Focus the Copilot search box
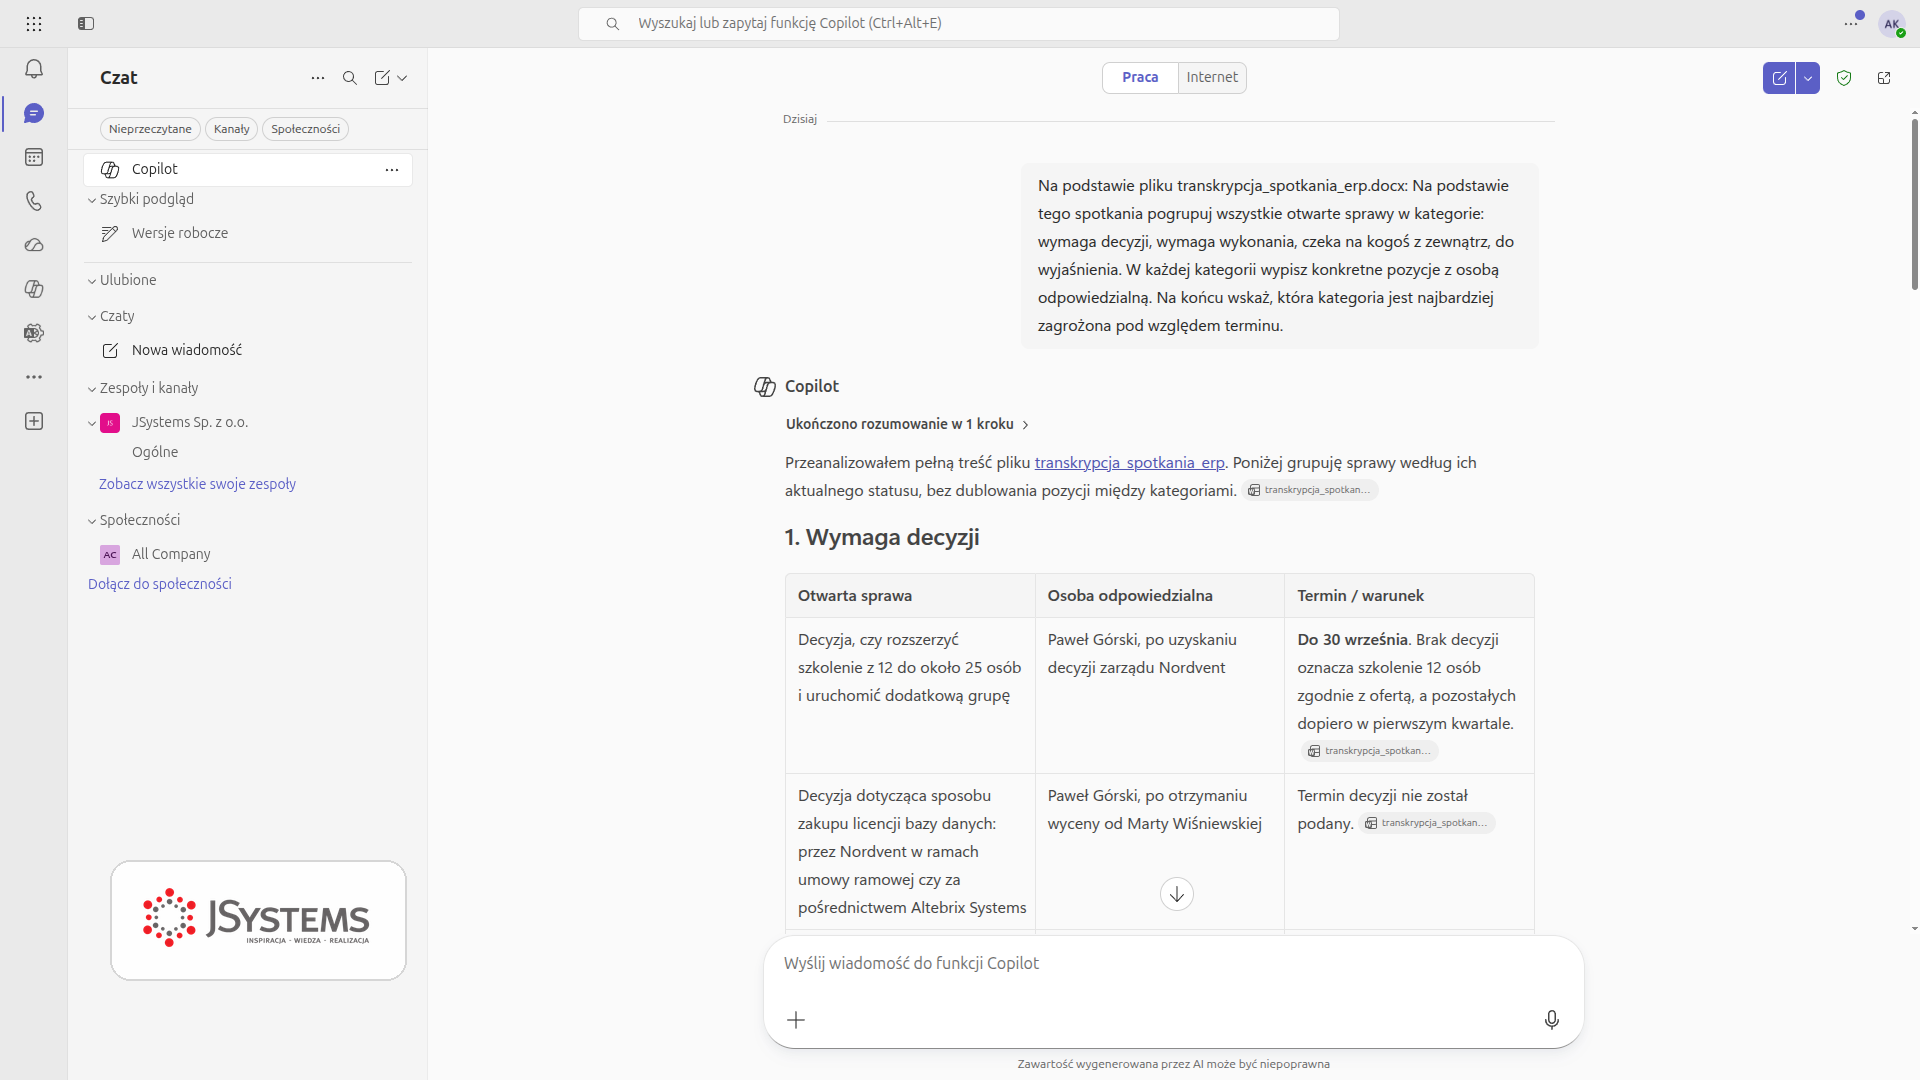1920x1080 pixels. click(958, 23)
